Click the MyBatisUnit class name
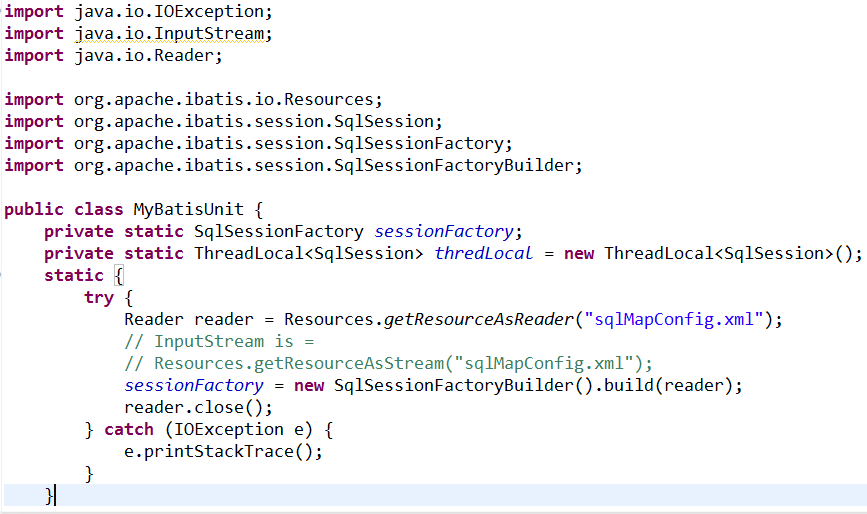This screenshot has height=514, width=867. click(188, 209)
